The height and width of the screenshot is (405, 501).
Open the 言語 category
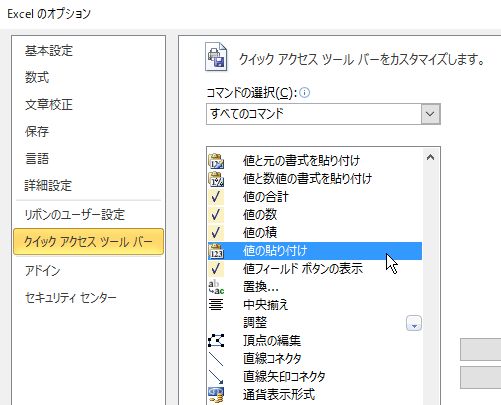pyautogui.click(x=37, y=158)
